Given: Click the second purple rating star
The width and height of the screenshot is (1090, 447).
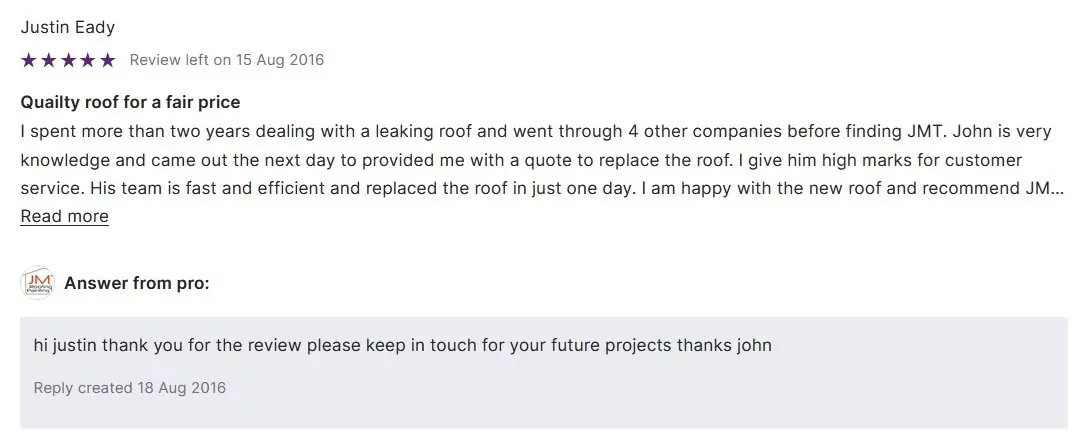Looking at the screenshot, I should click(48, 60).
